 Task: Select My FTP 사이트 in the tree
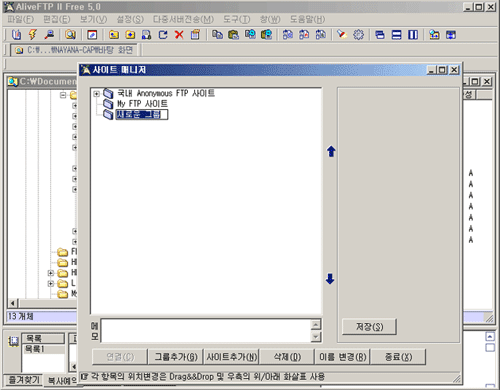pyautogui.click(x=142, y=104)
